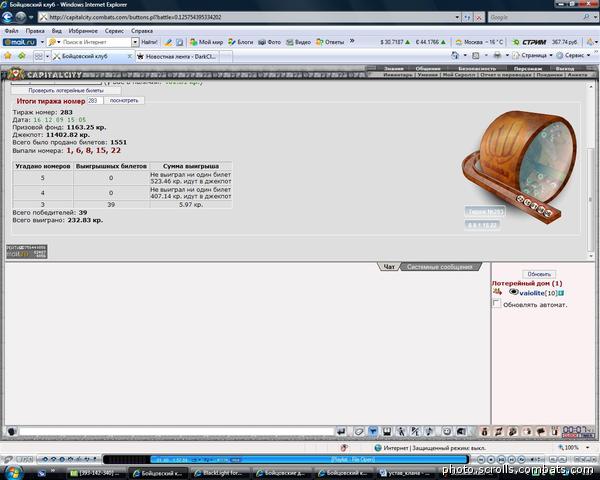Screen dimensions: 600x480
Task: Click the globe zone icon in status bar
Action: 378,447
